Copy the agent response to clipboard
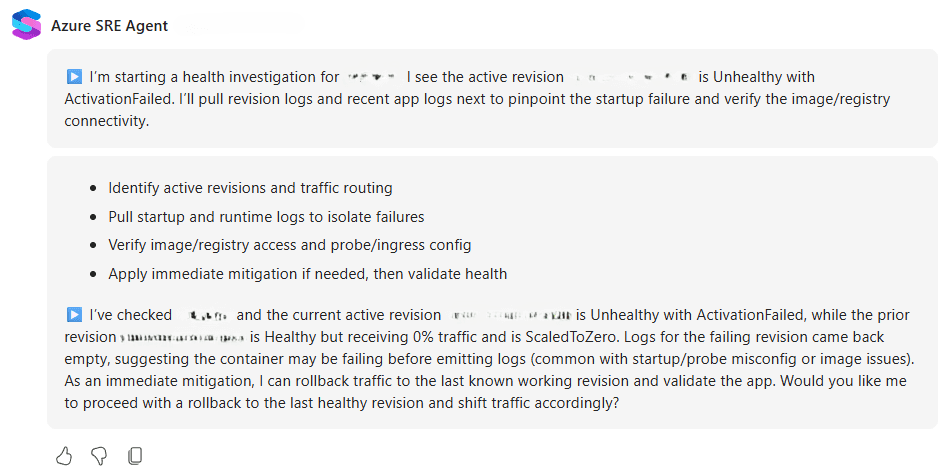This screenshot has width=952, height=475. coord(135,456)
